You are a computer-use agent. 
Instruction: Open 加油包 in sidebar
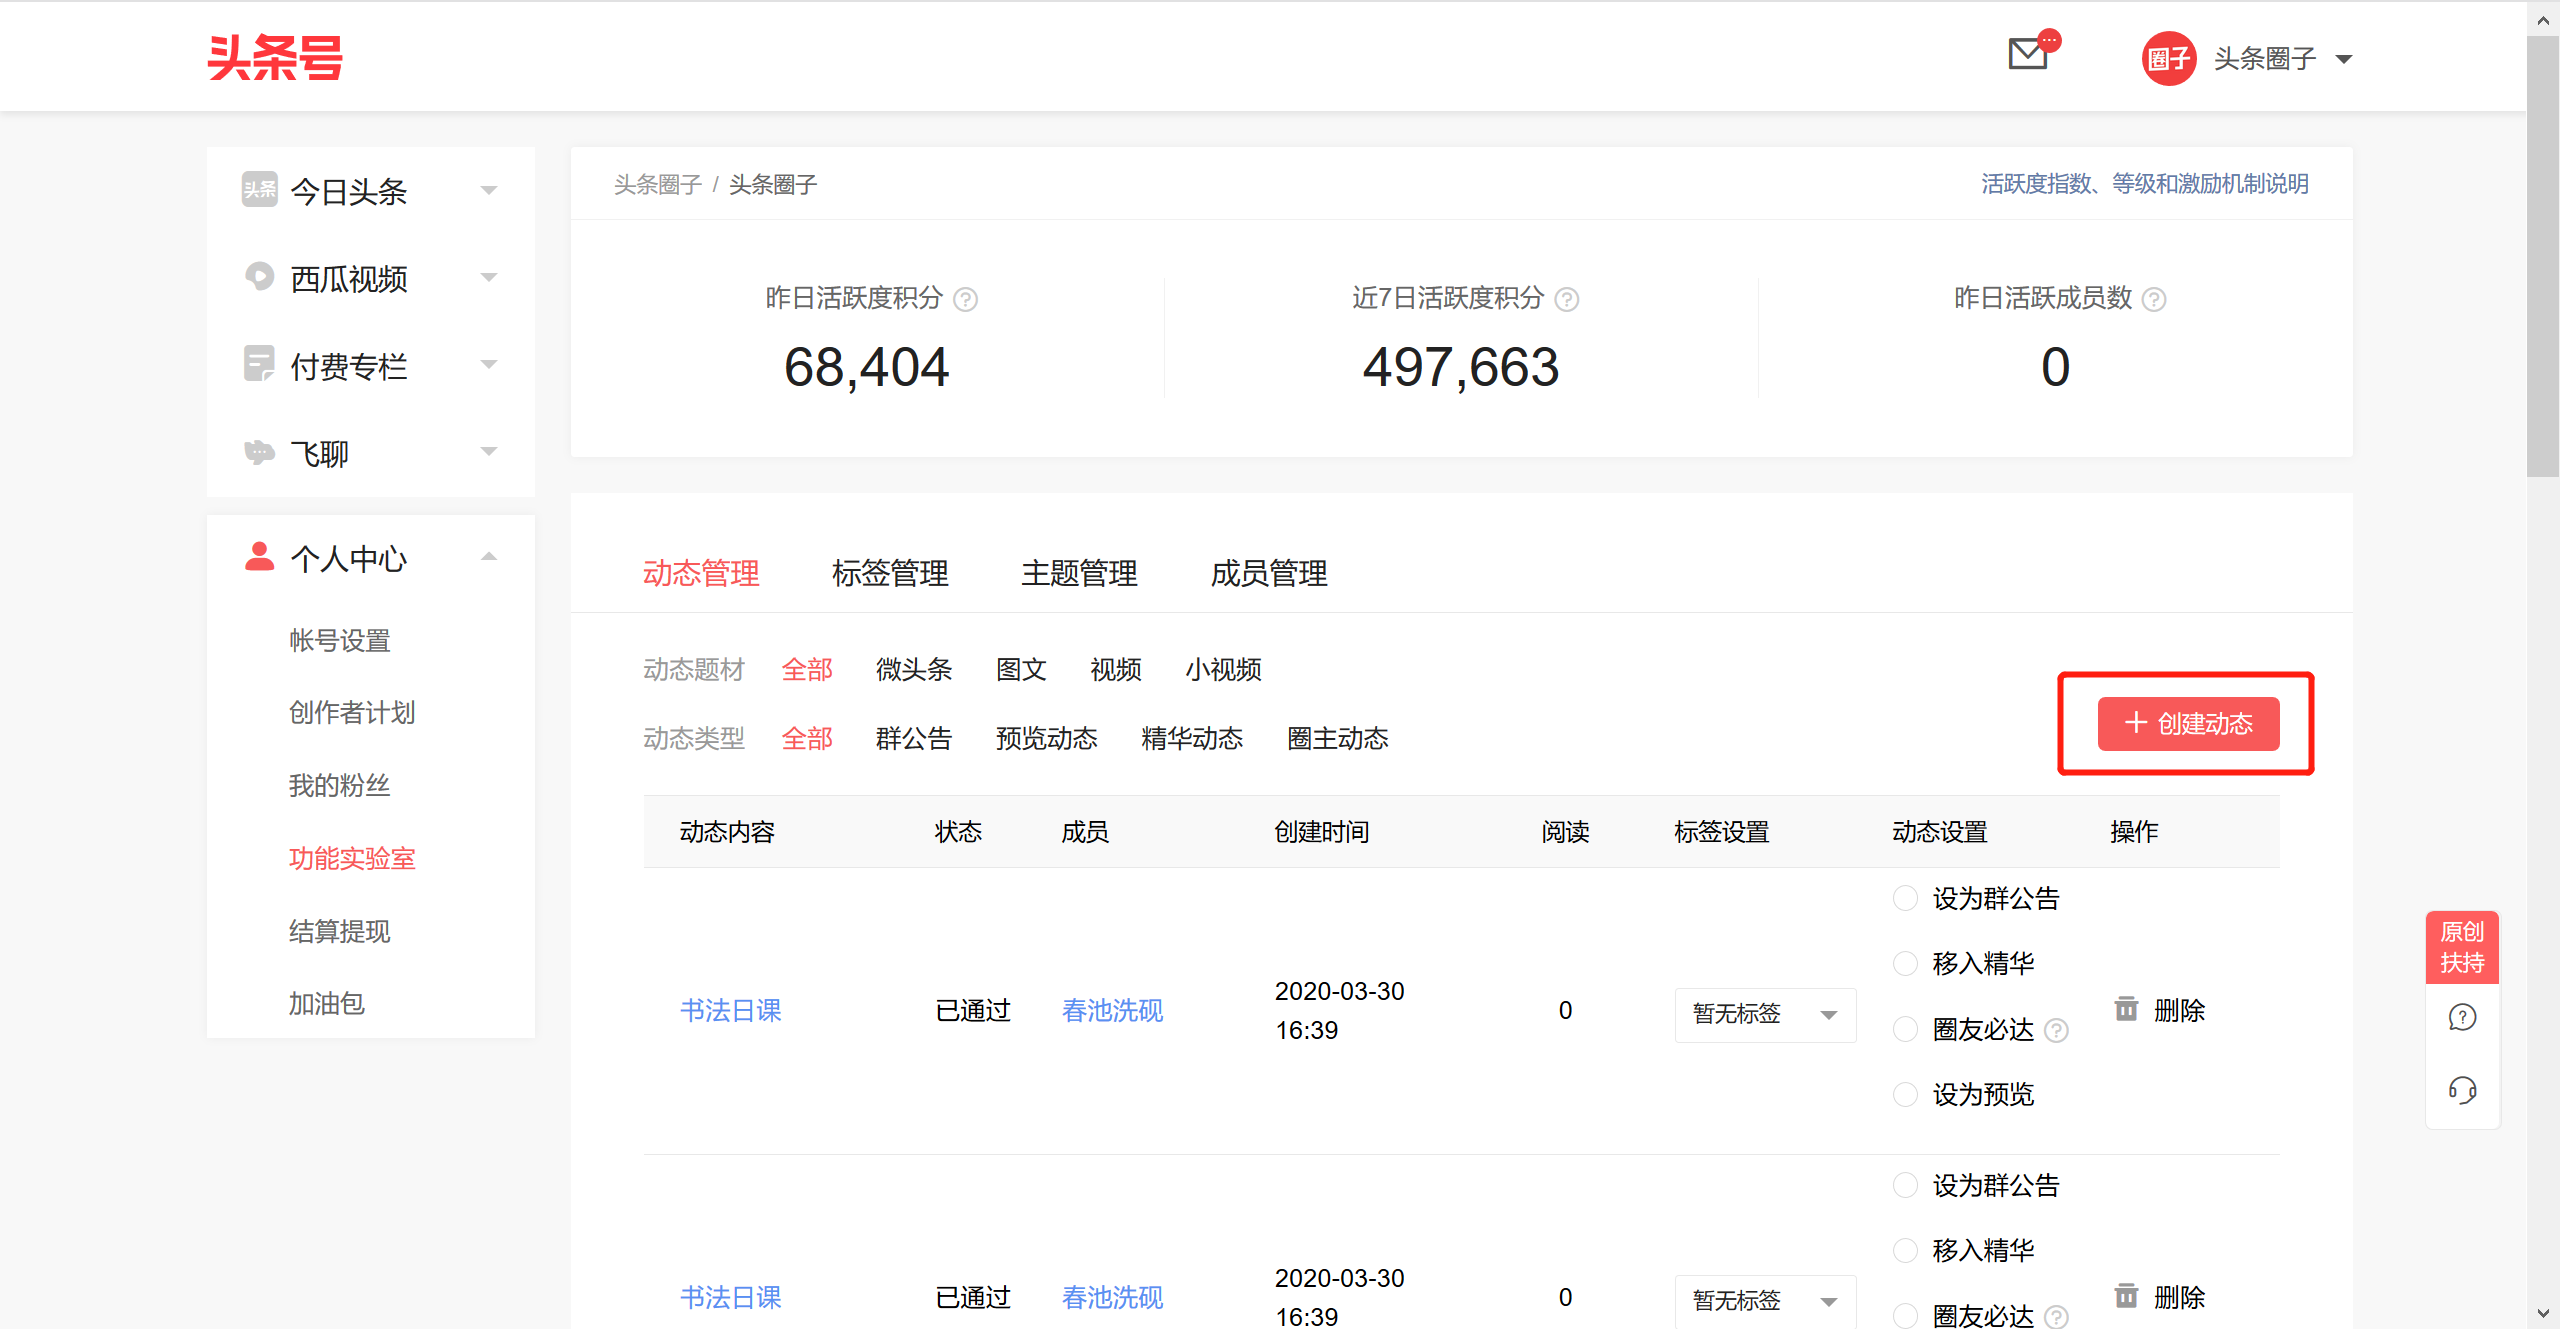327,1003
